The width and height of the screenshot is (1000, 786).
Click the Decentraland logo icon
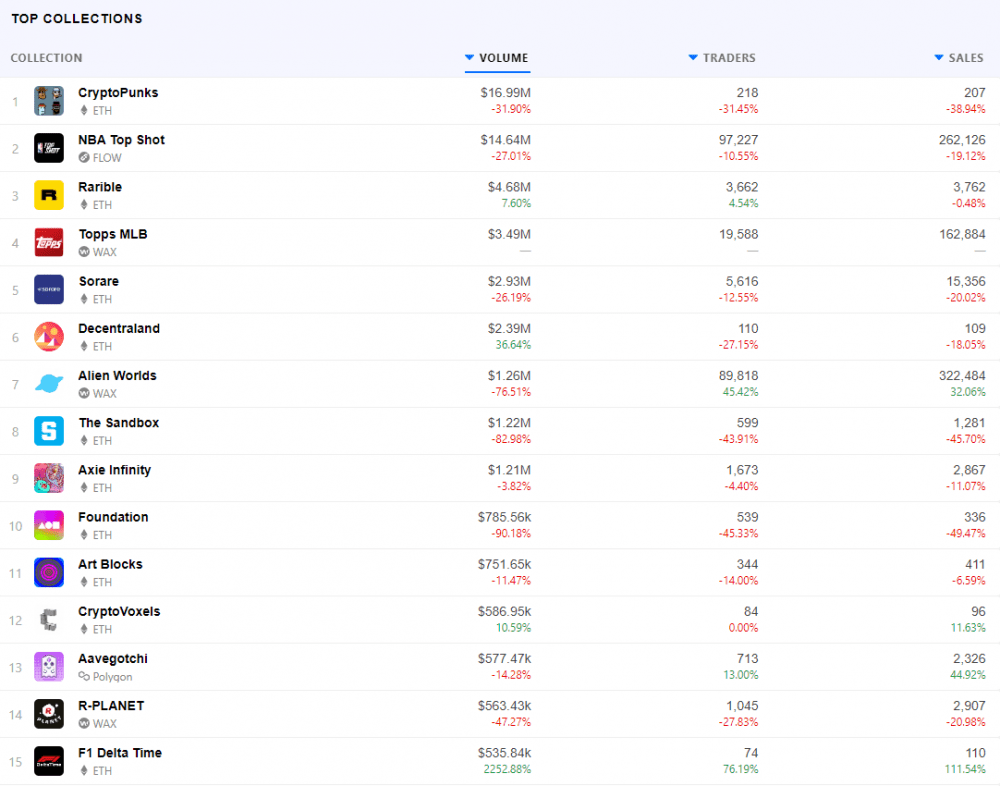pyautogui.click(x=49, y=337)
